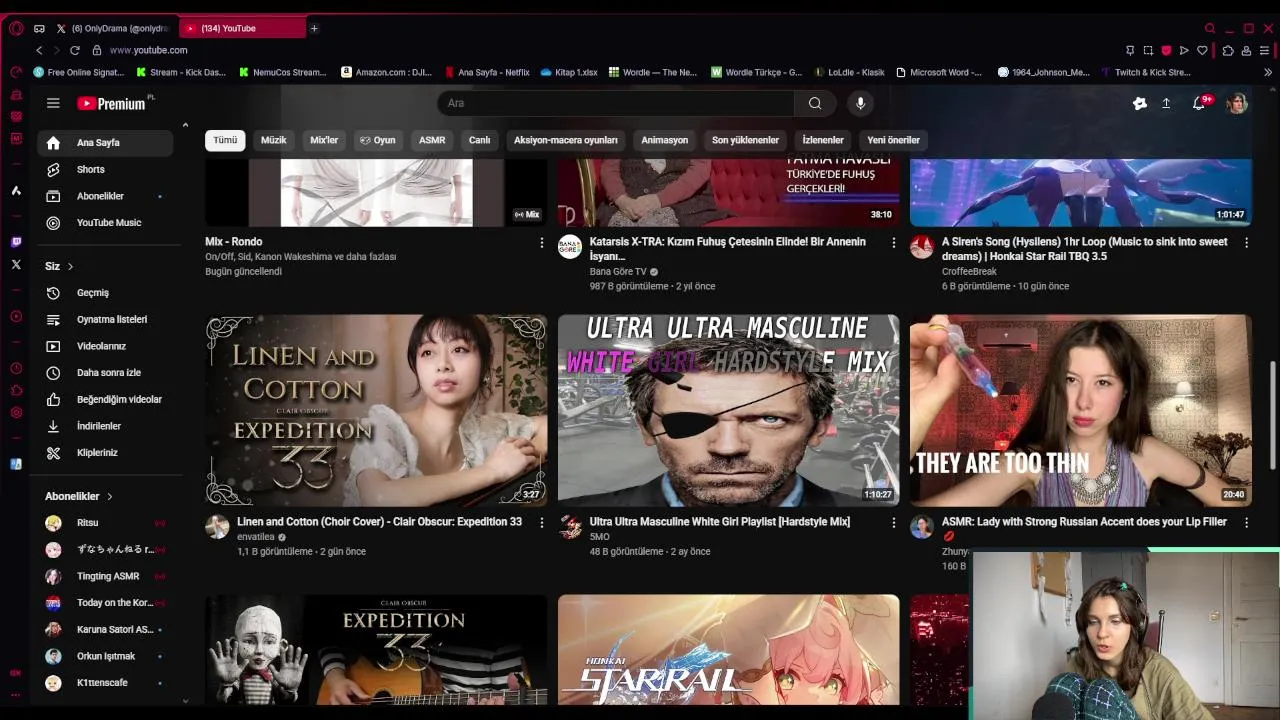Screen dimensions: 1280x720
Task: Open options for Ultra Ultra Masculine playlist
Action: (894, 523)
